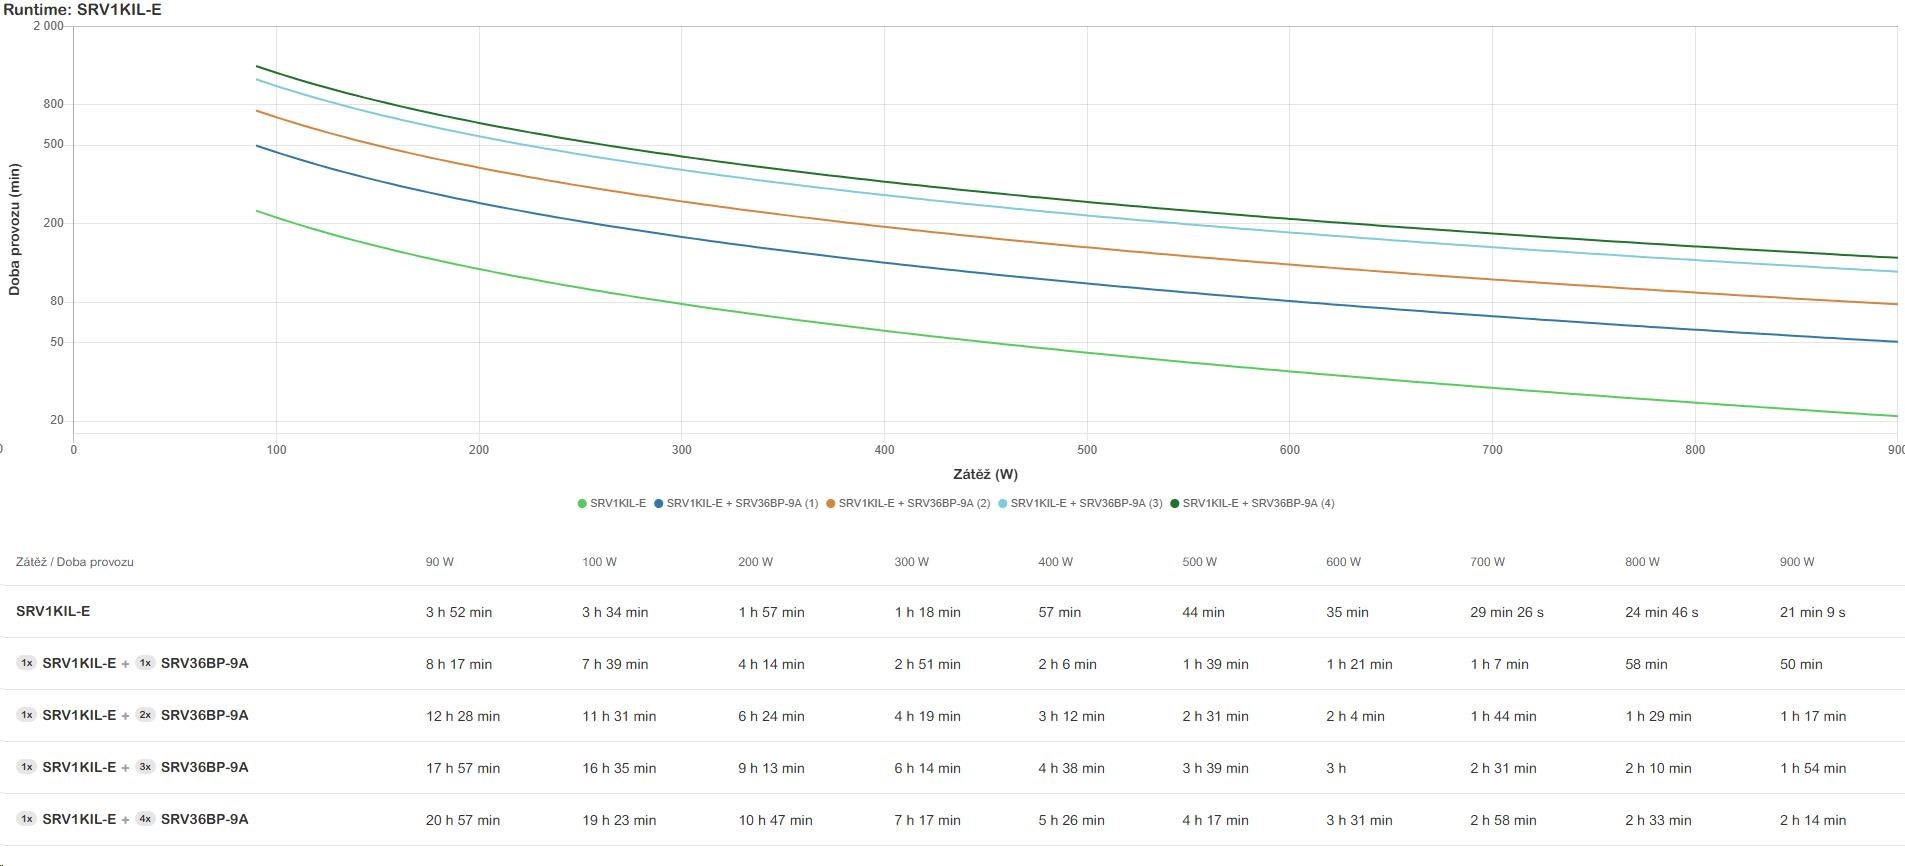
Task: Click the SRV1KIL-E + SRV36BP-9A (4) legend label
Action: click(1258, 503)
